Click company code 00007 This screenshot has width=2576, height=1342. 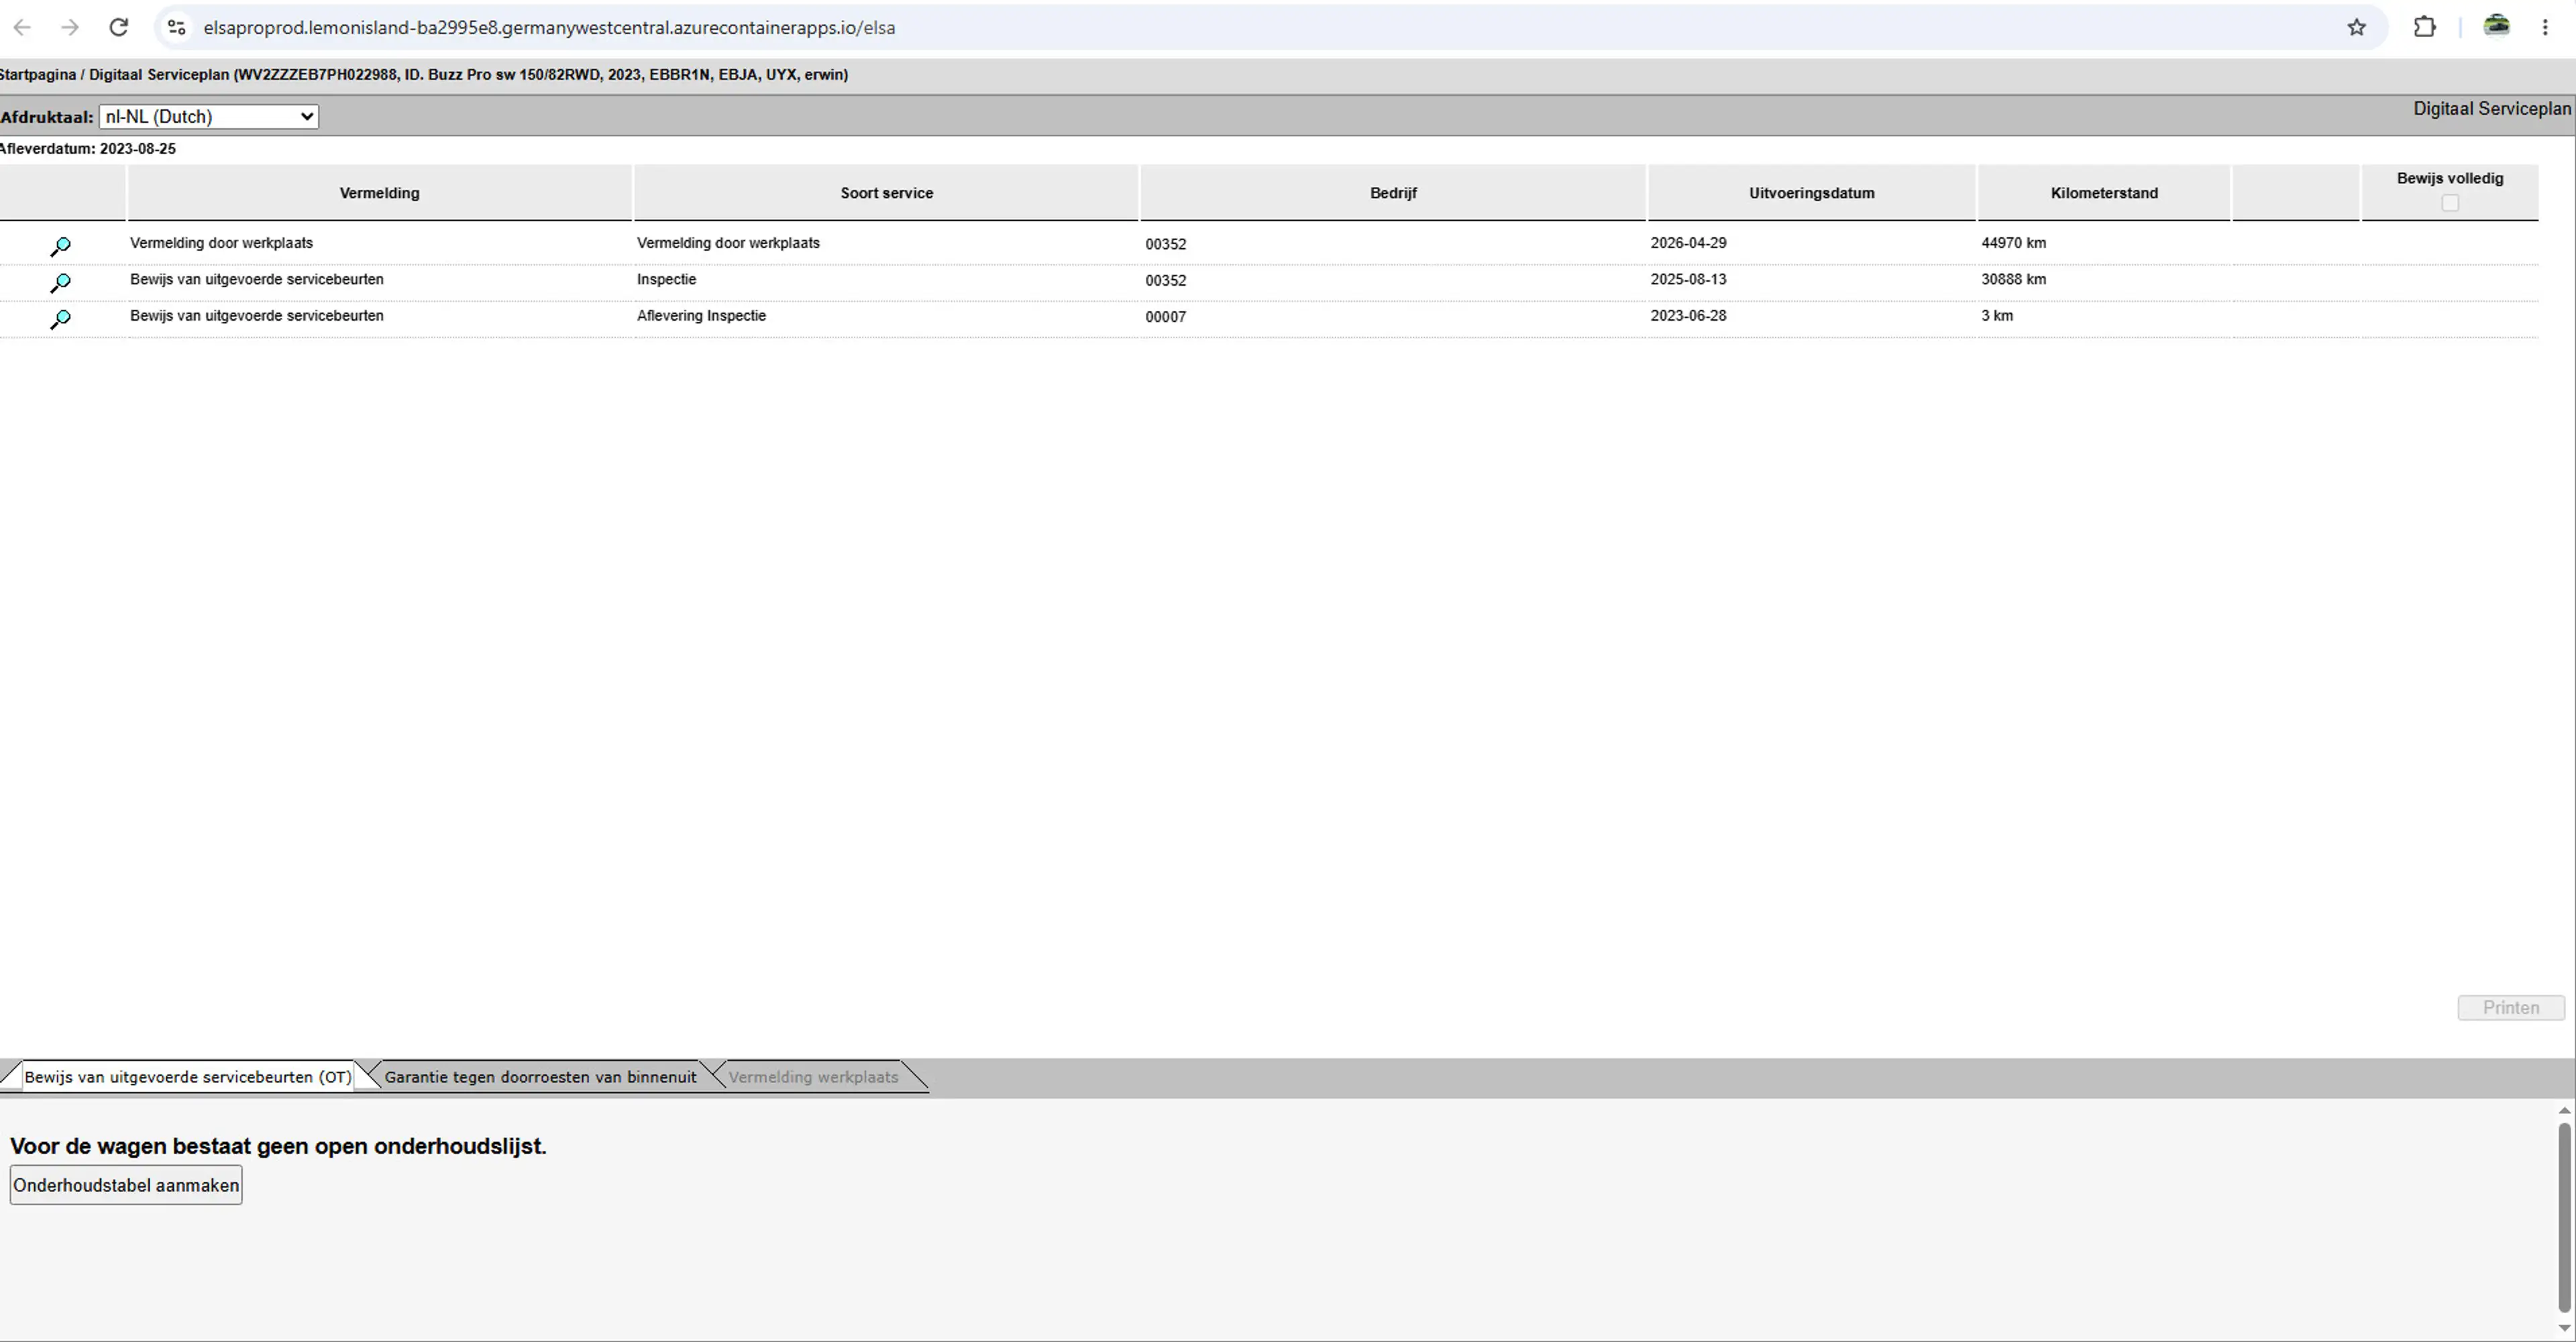(1166, 317)
